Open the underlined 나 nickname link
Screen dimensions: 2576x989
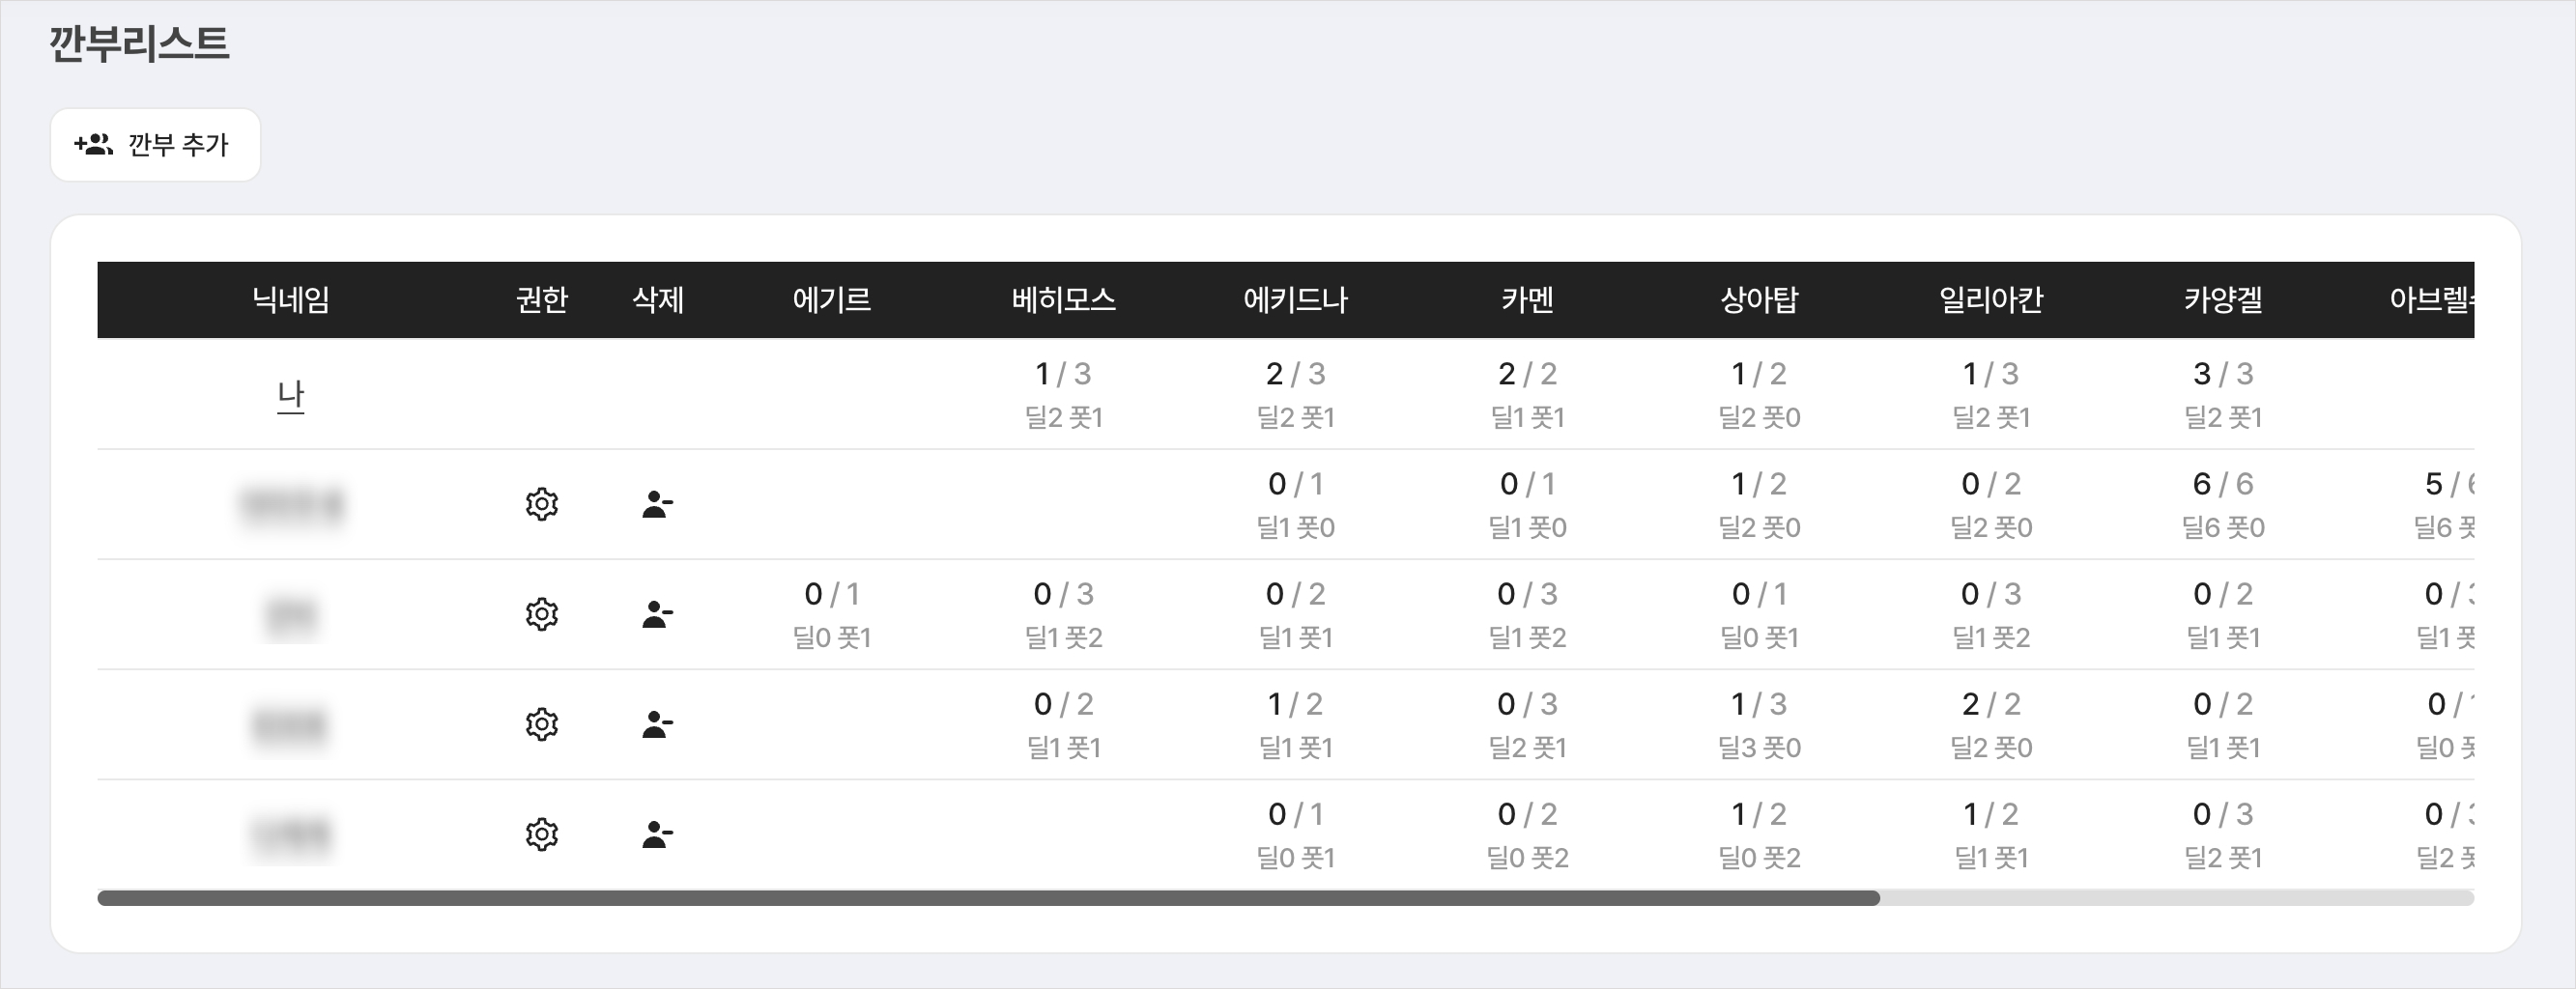pyautogui.click(x=290, y=396)
